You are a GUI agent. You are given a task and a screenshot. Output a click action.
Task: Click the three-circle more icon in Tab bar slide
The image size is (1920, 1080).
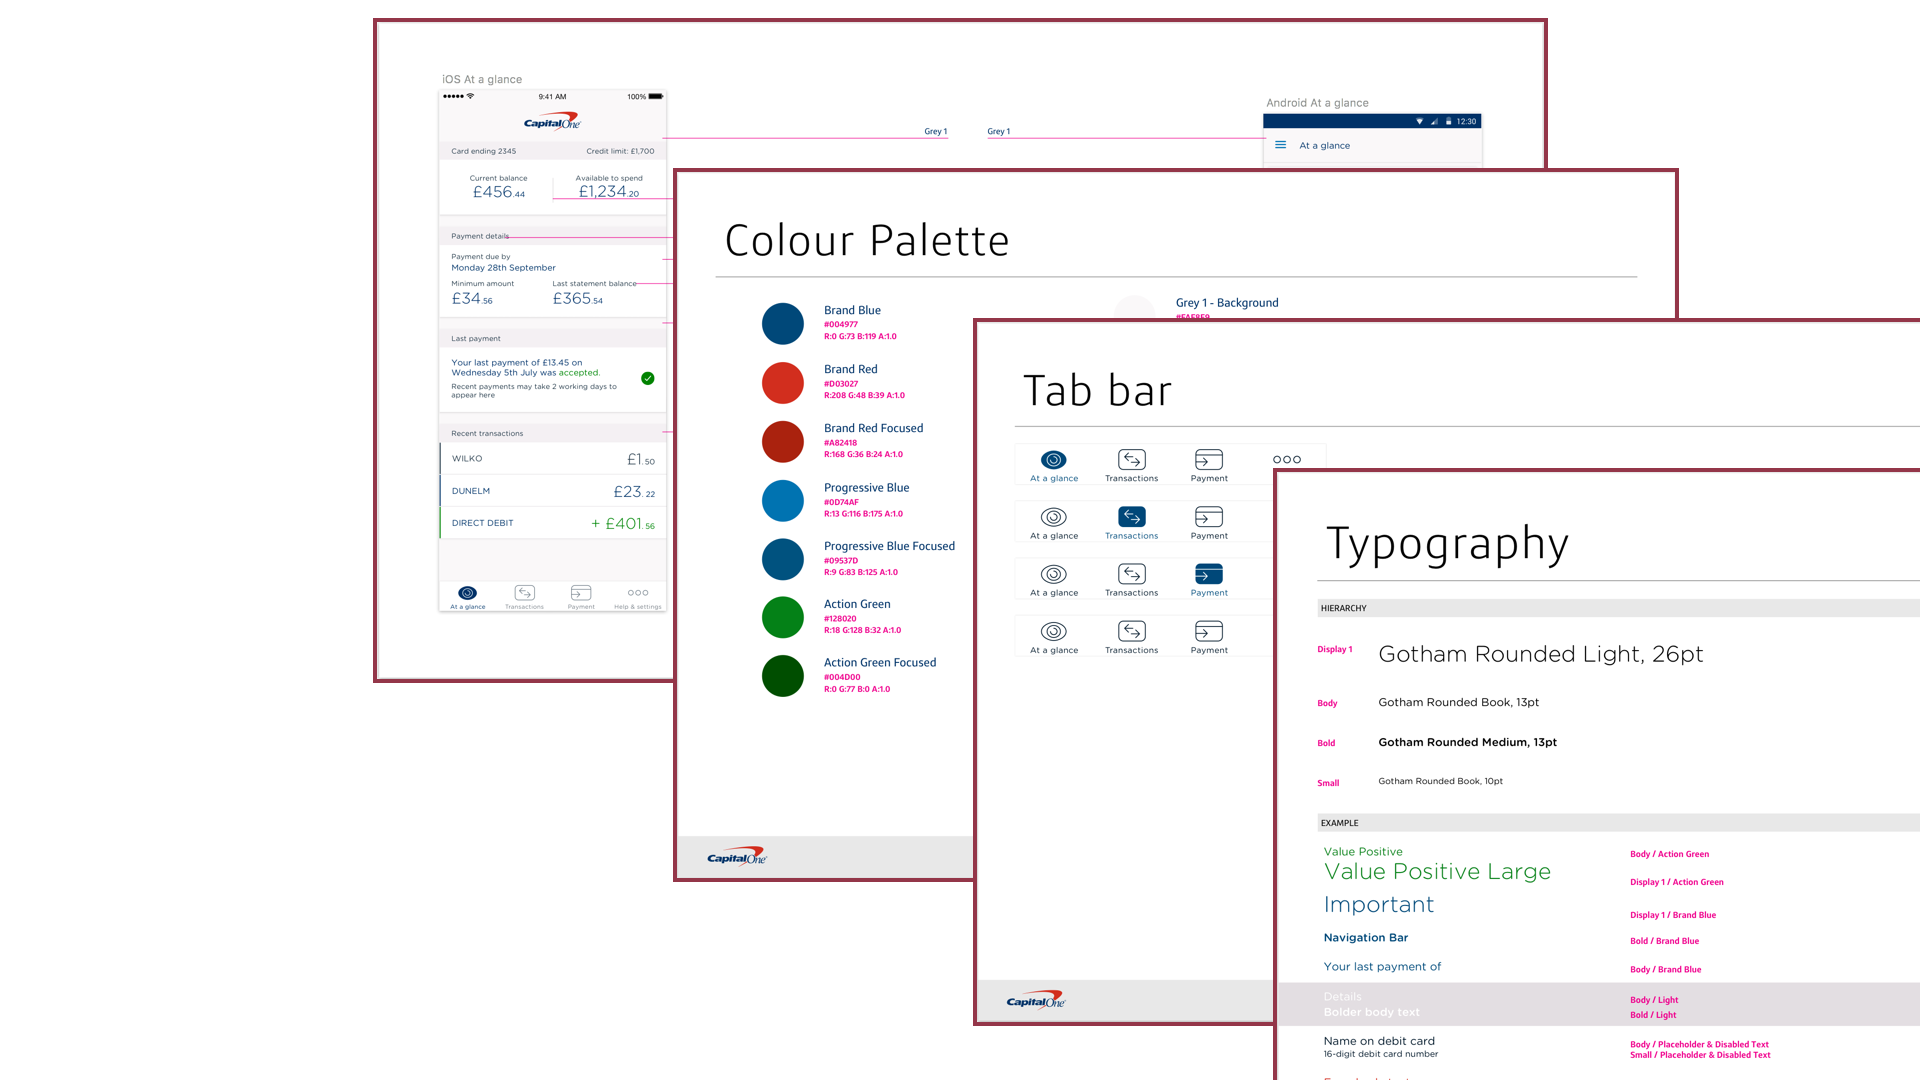click(1287, 460)
